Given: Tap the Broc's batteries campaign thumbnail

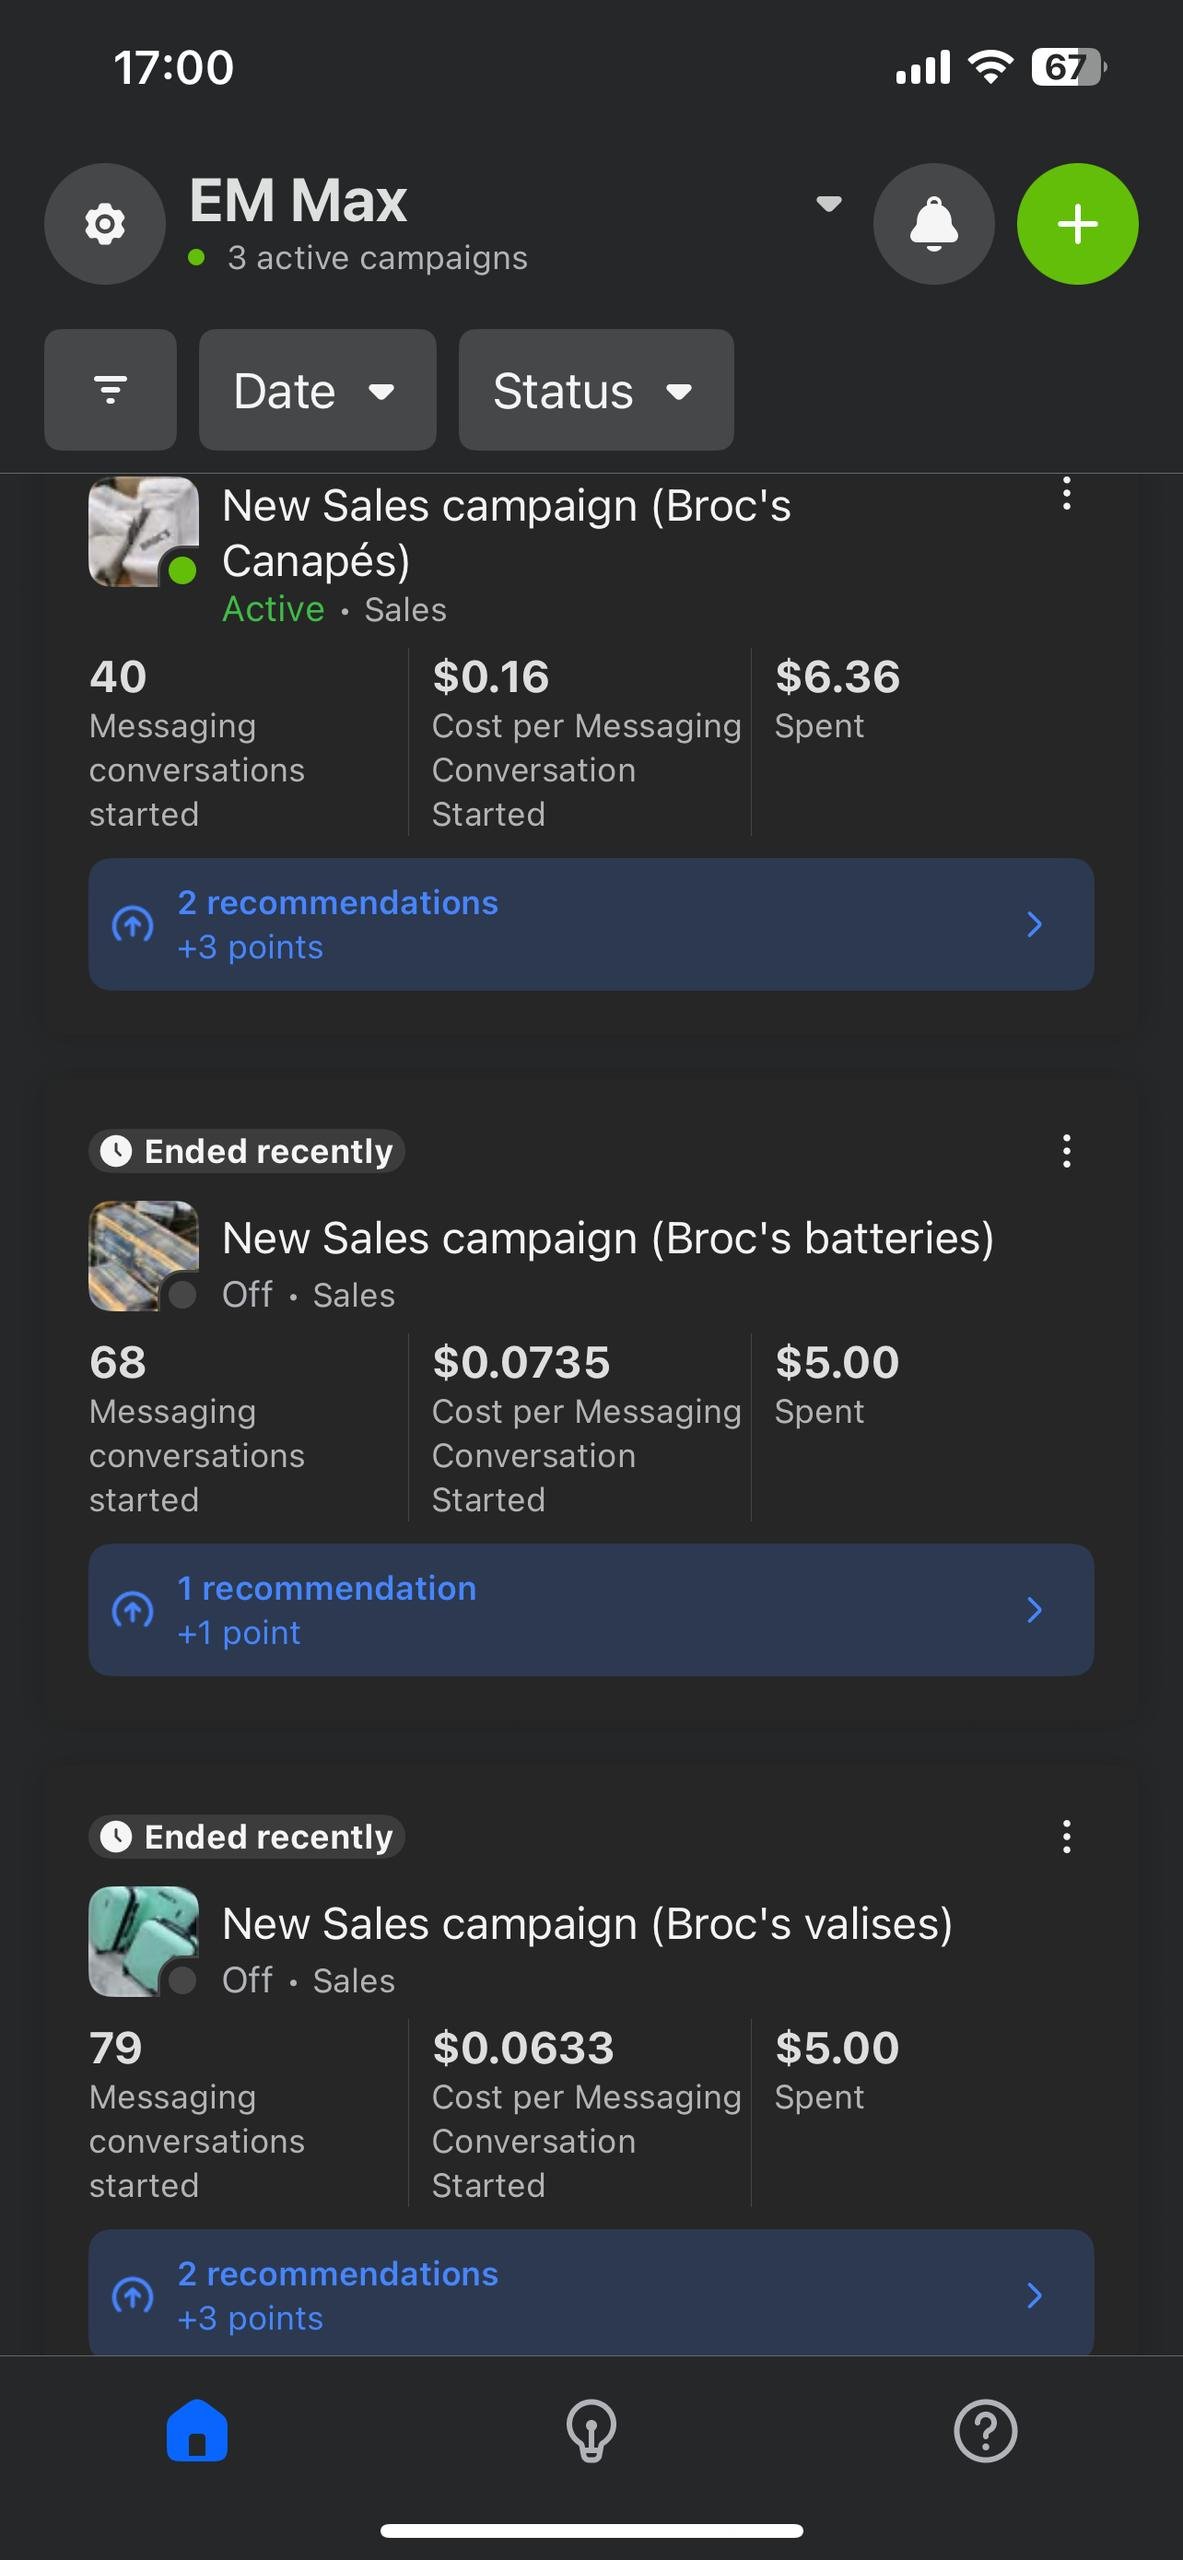Looking at the screenshot, I should click(144, 1256).
